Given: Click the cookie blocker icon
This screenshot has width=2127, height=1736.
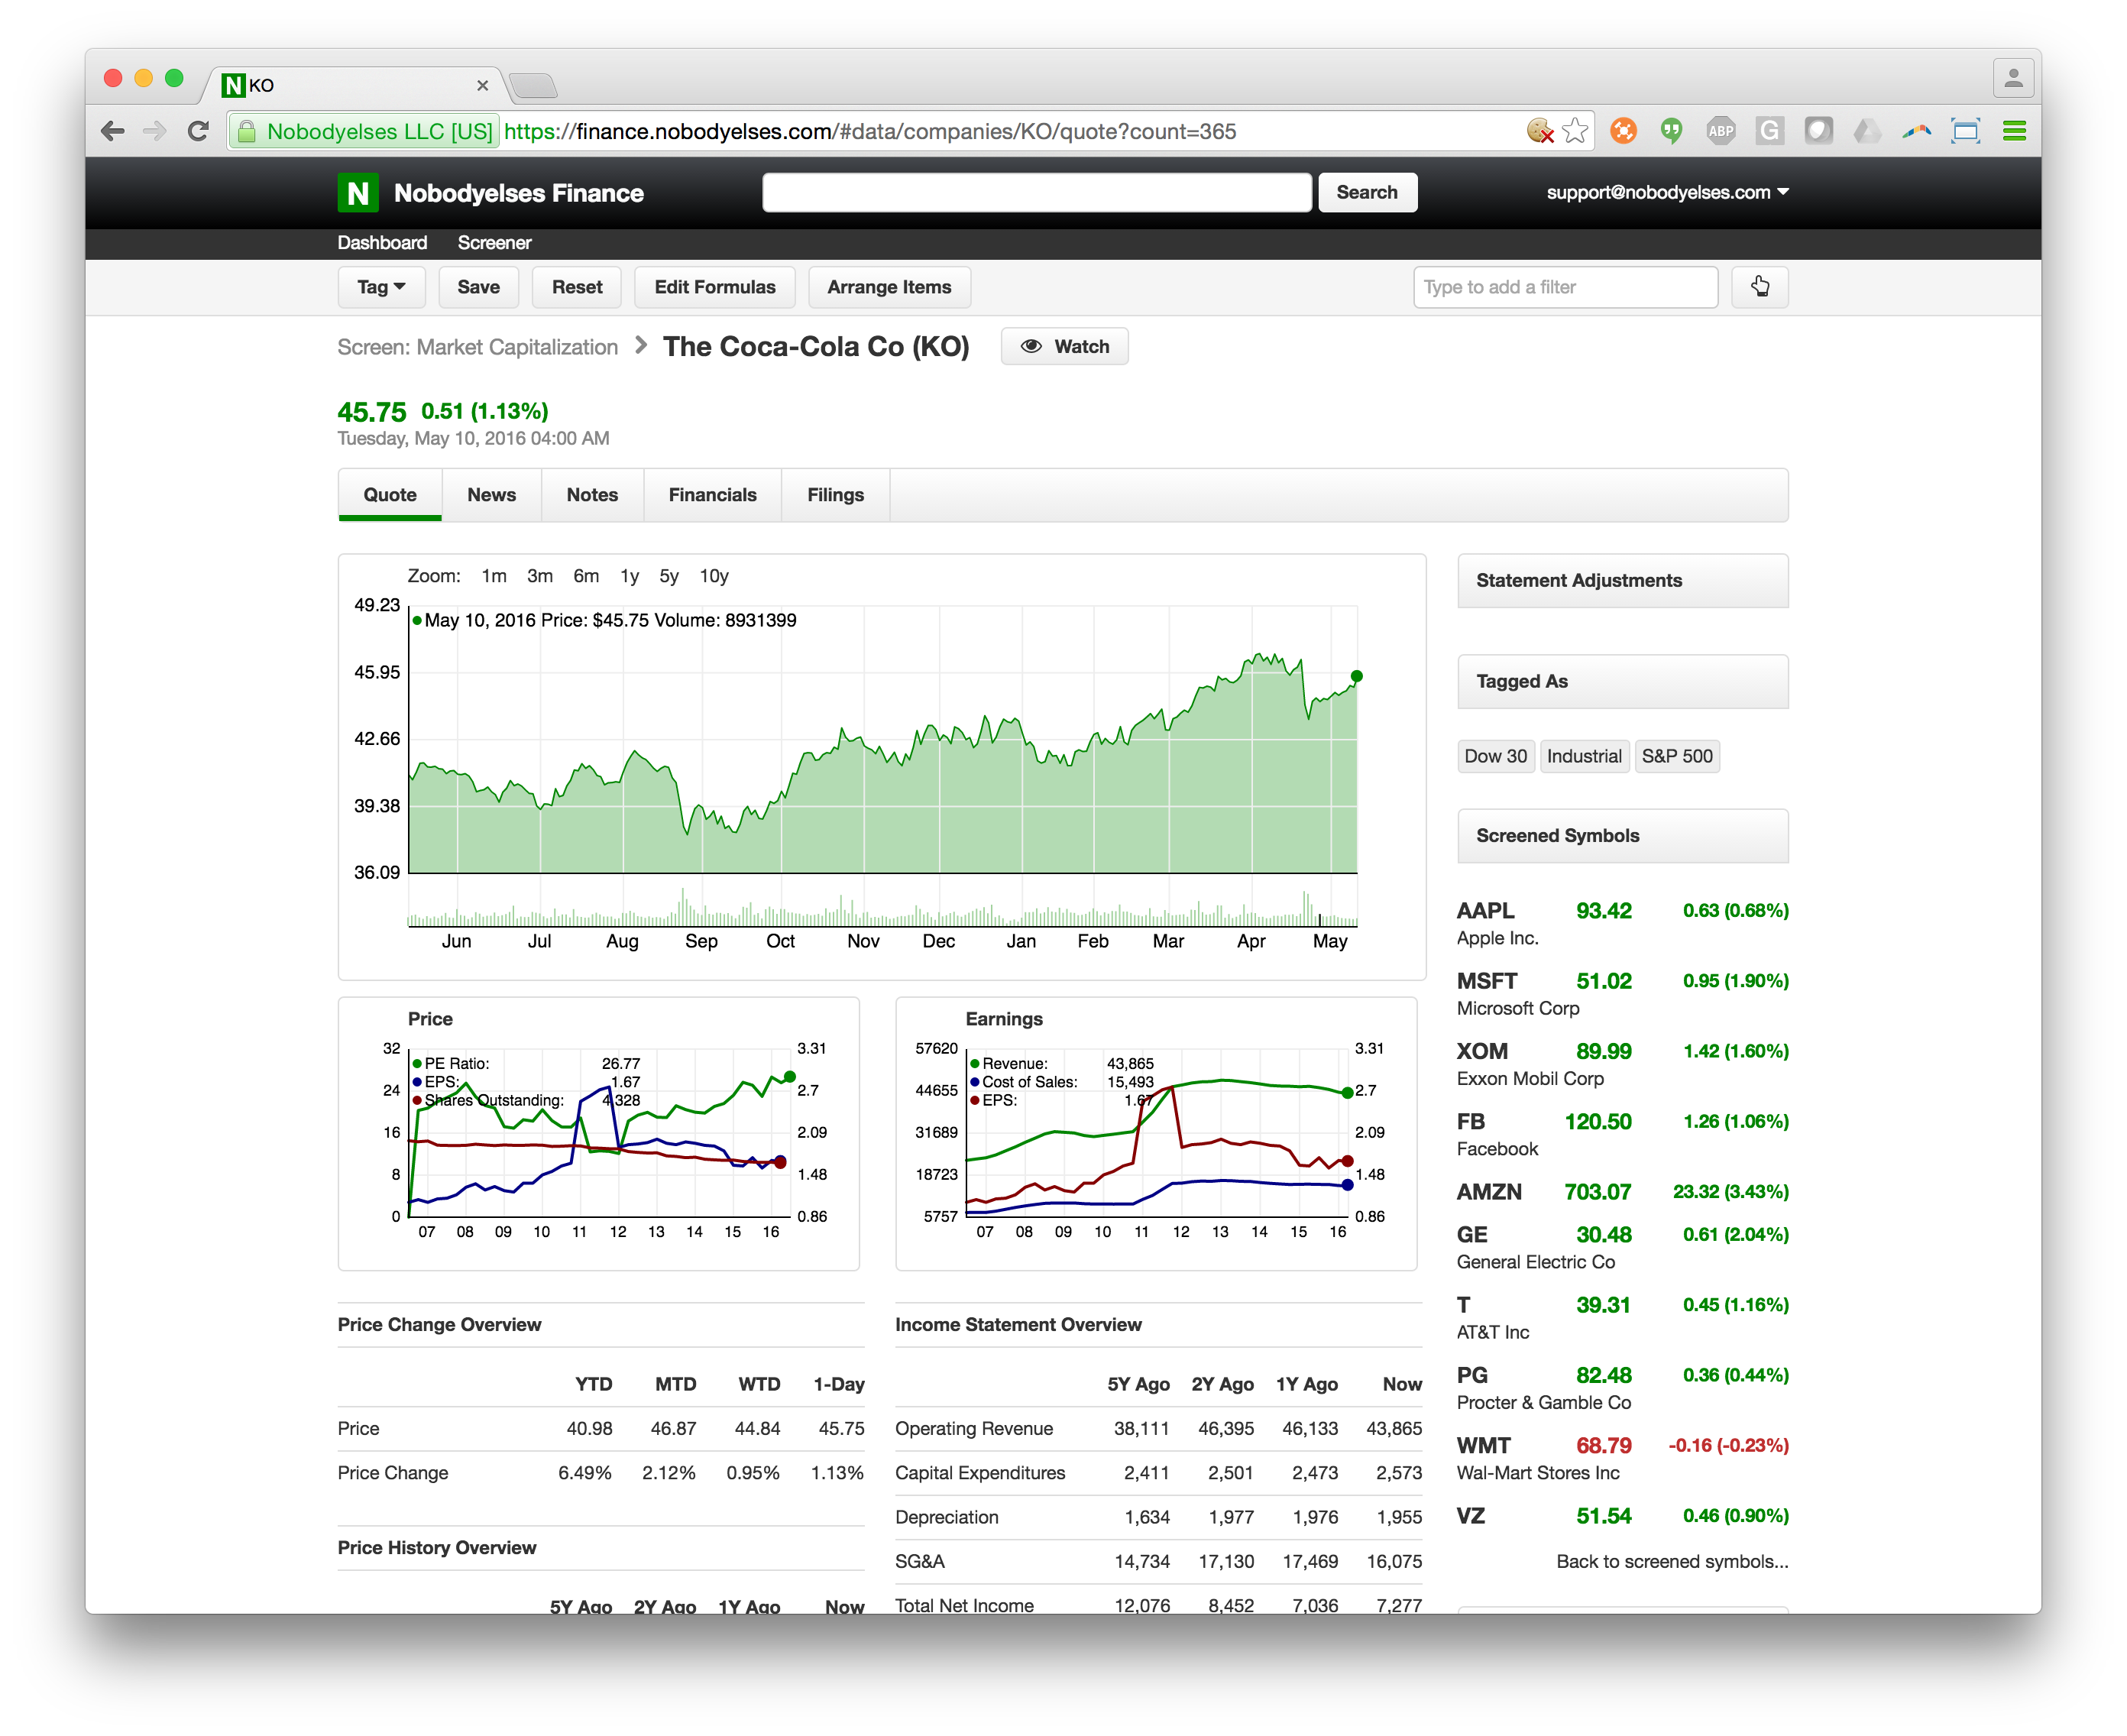Looking at the screenshot, I should point(1540,131).
